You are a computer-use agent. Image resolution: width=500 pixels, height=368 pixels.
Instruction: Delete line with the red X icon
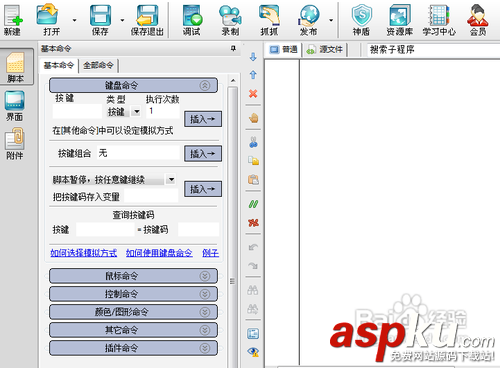253,94
